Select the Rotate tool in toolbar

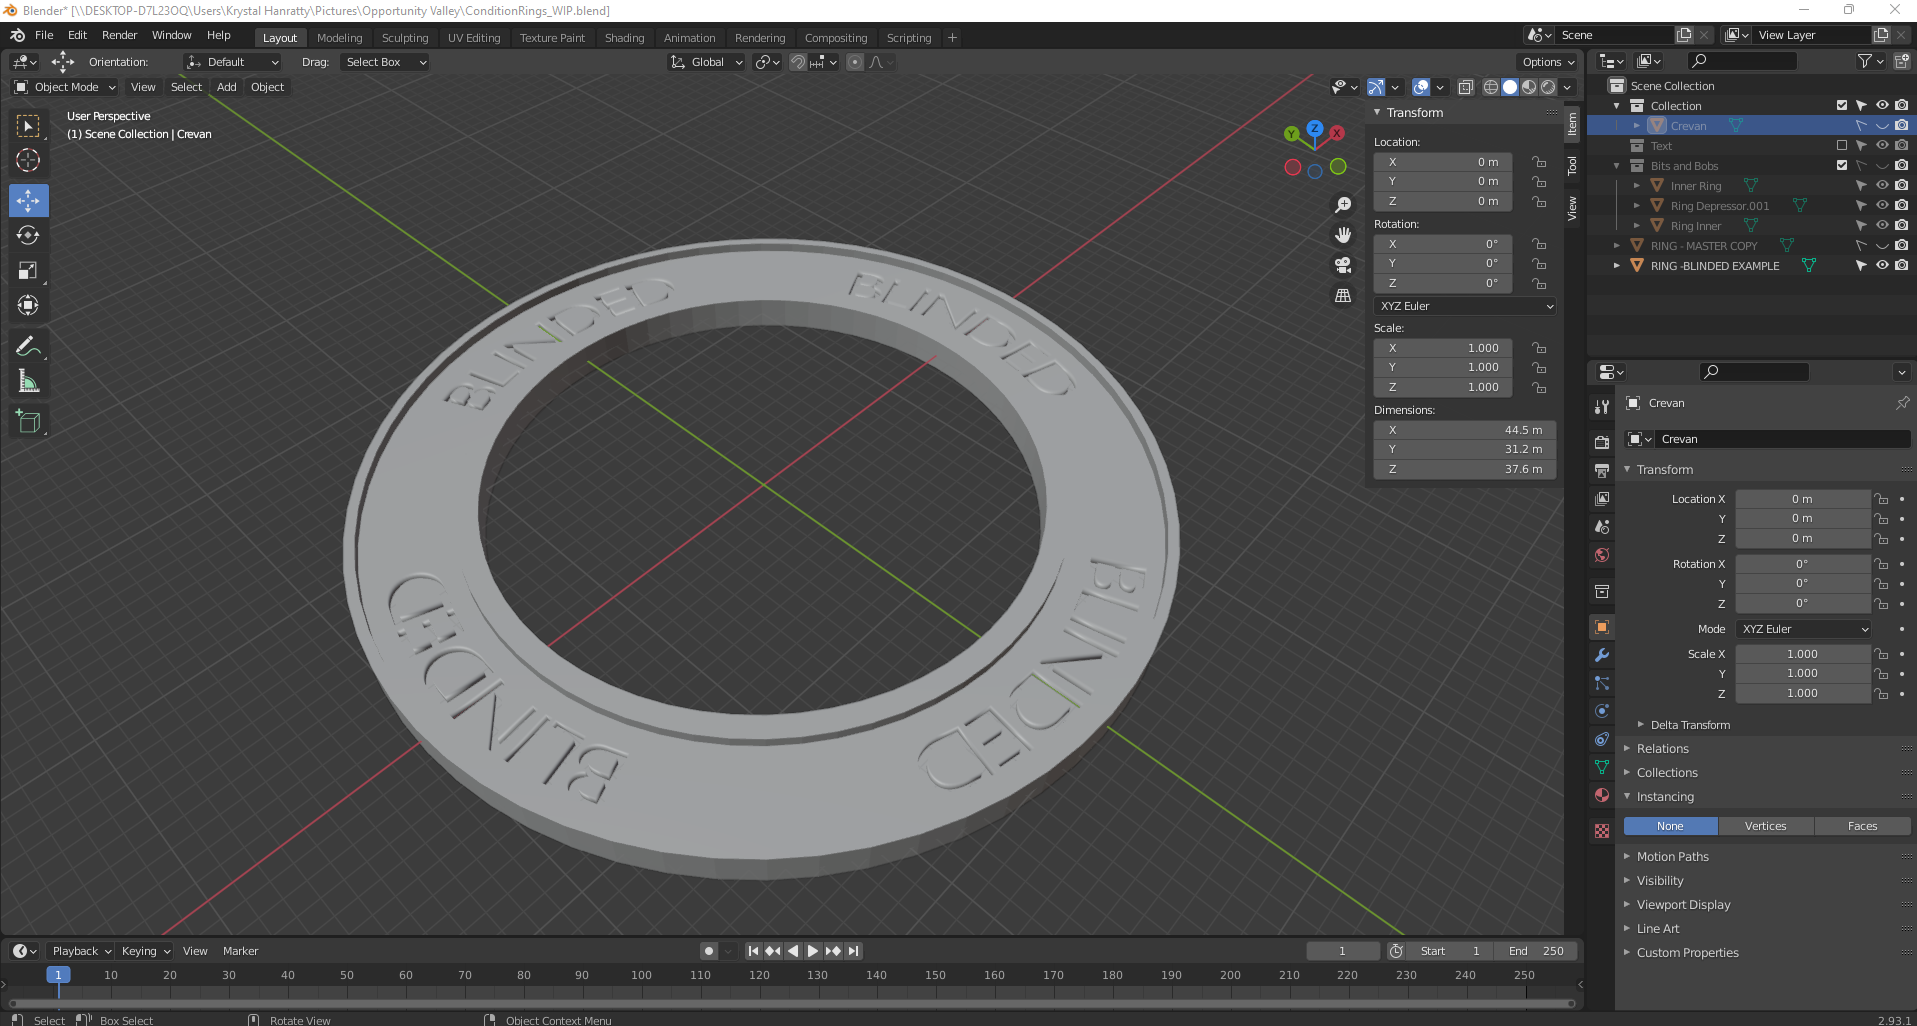click(28, 236)
